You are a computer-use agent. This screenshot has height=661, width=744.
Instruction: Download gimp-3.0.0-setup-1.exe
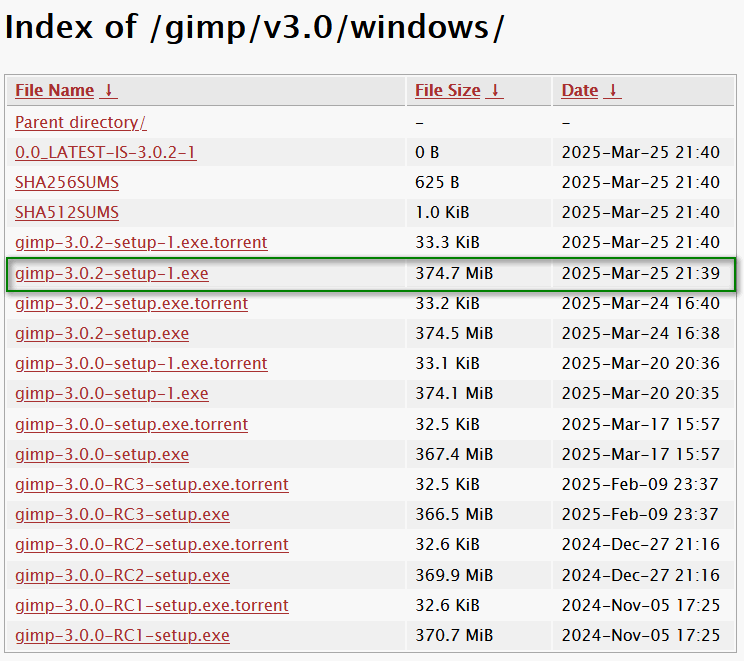(x=112, y=394)
